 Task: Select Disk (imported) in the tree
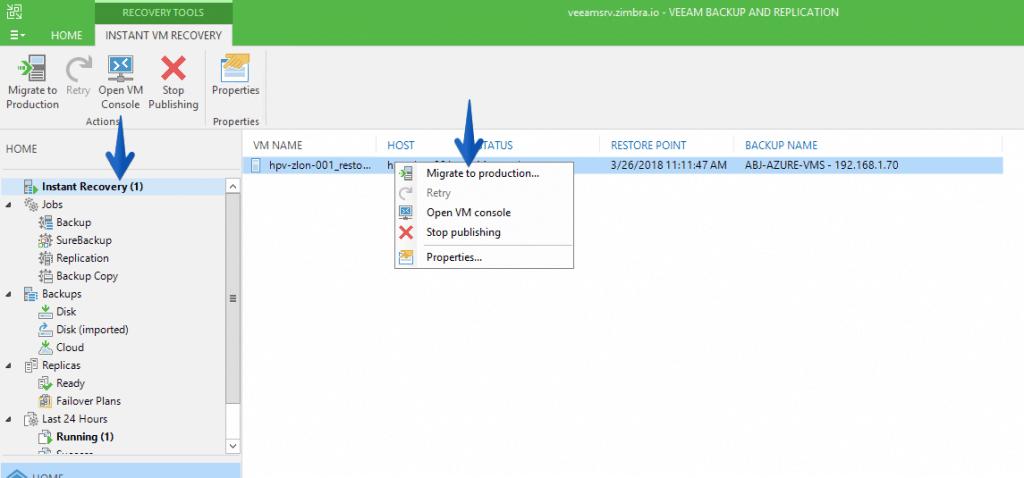tap(92, 330)
